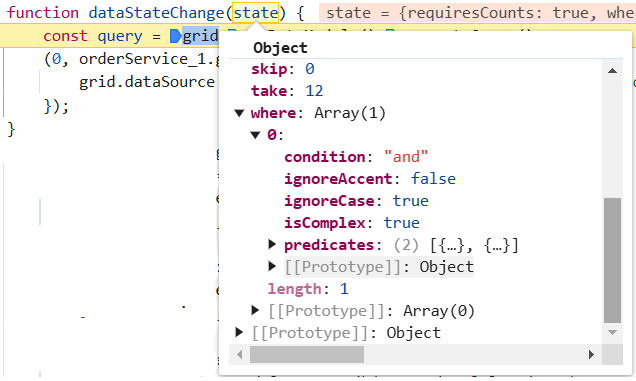This screenshot has width=636, height=381.
Task: Select the ignoreCase: true row
Action: click(x=356, y=201)
